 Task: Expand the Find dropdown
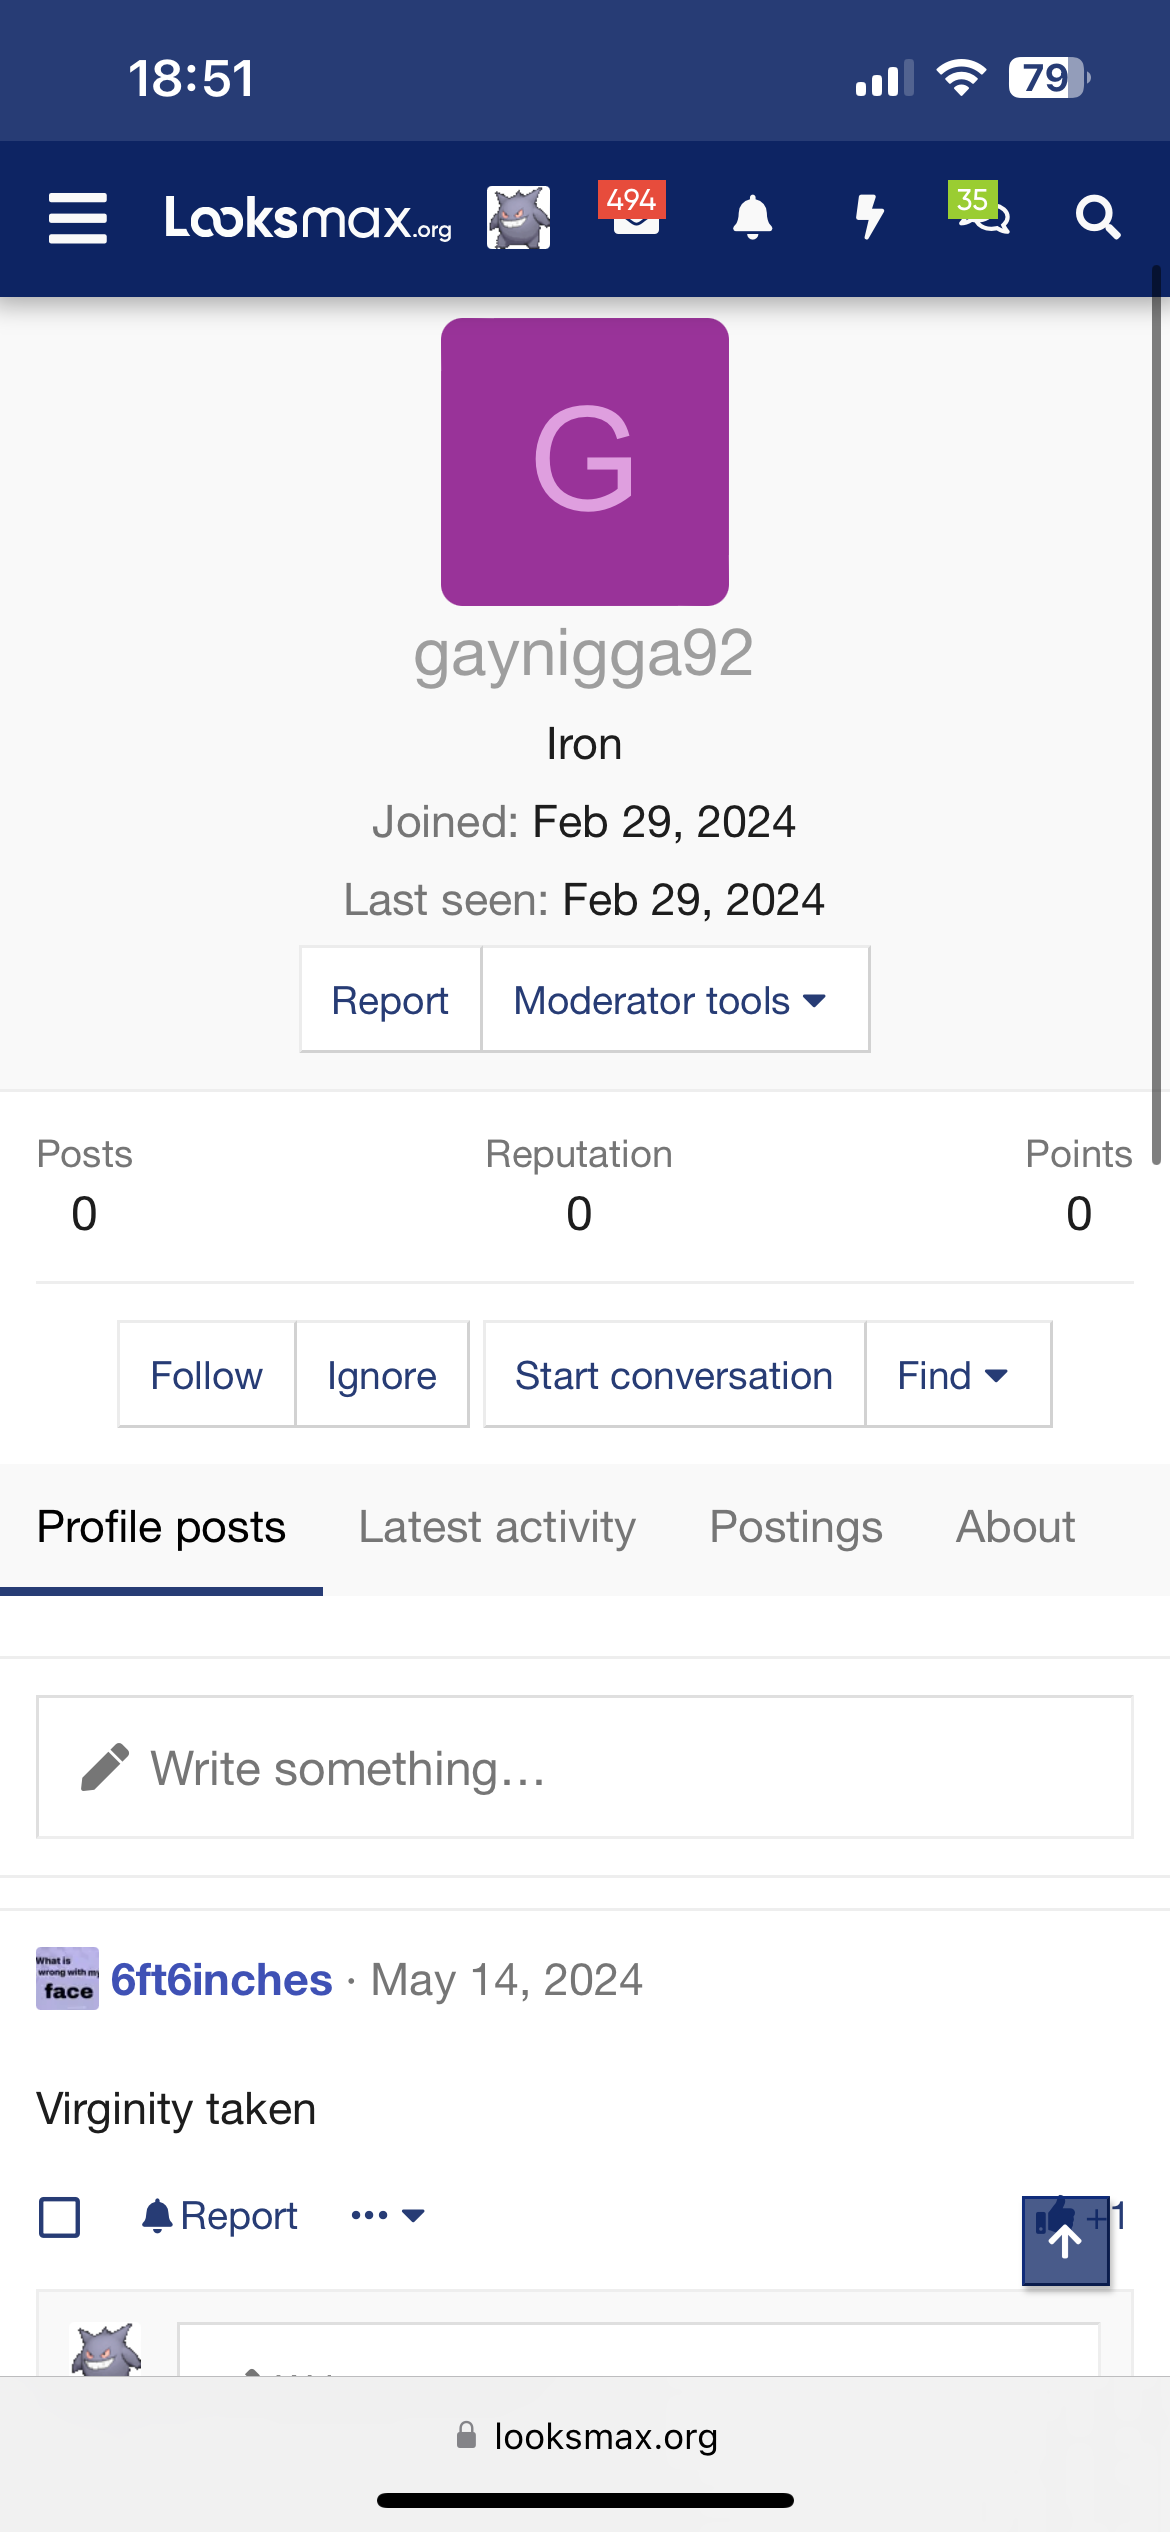point(956,1375)
